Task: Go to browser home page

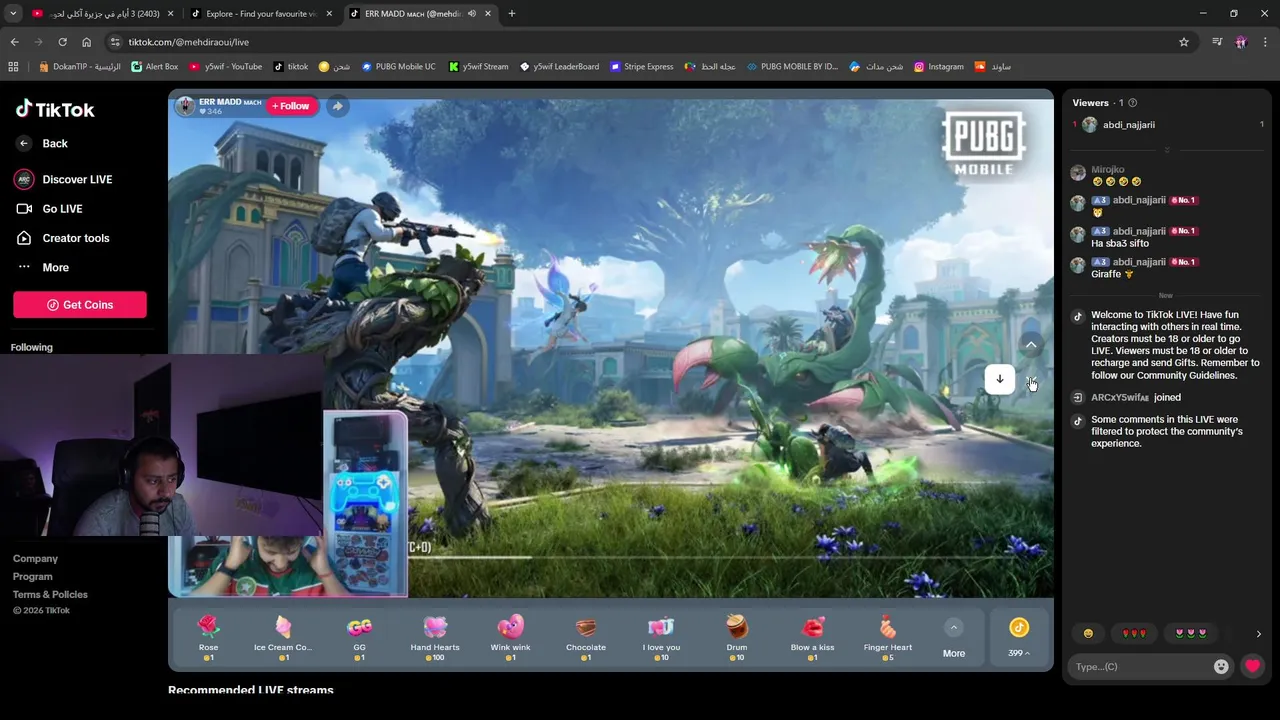Action: 86,42
